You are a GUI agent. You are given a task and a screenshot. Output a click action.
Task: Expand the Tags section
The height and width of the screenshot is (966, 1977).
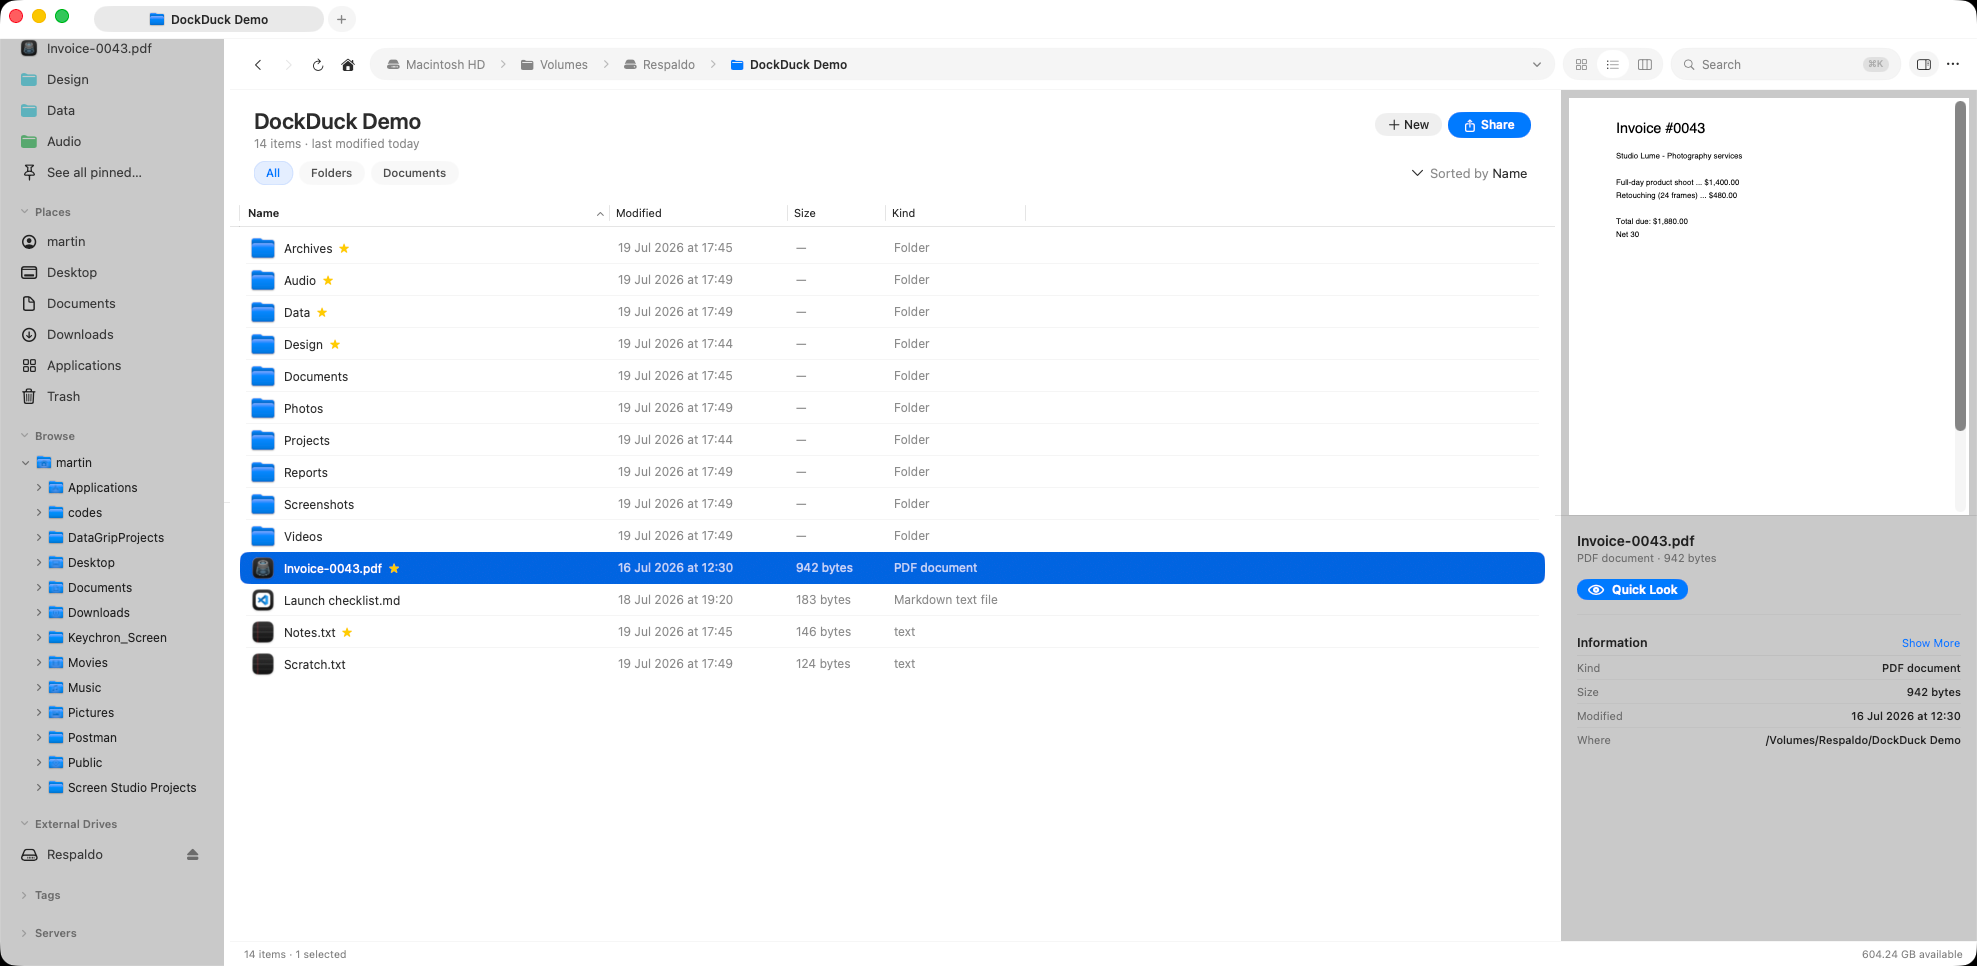point(25,895)
